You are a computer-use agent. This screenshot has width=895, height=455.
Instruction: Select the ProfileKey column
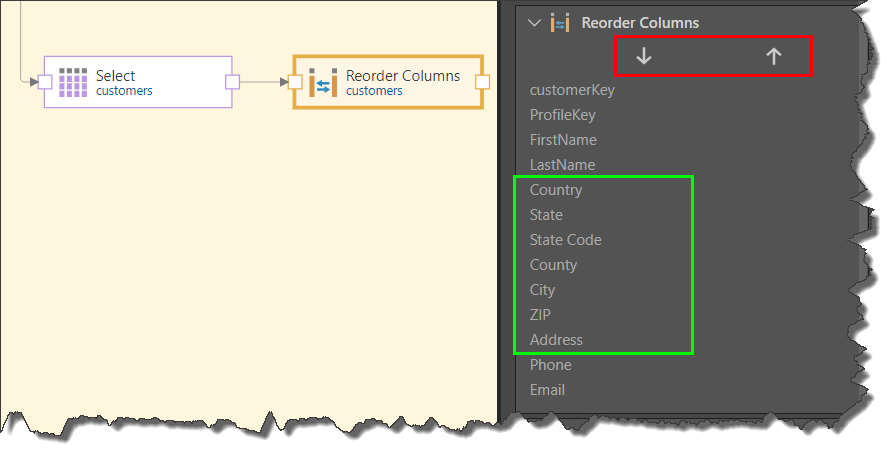click(562, 115)
